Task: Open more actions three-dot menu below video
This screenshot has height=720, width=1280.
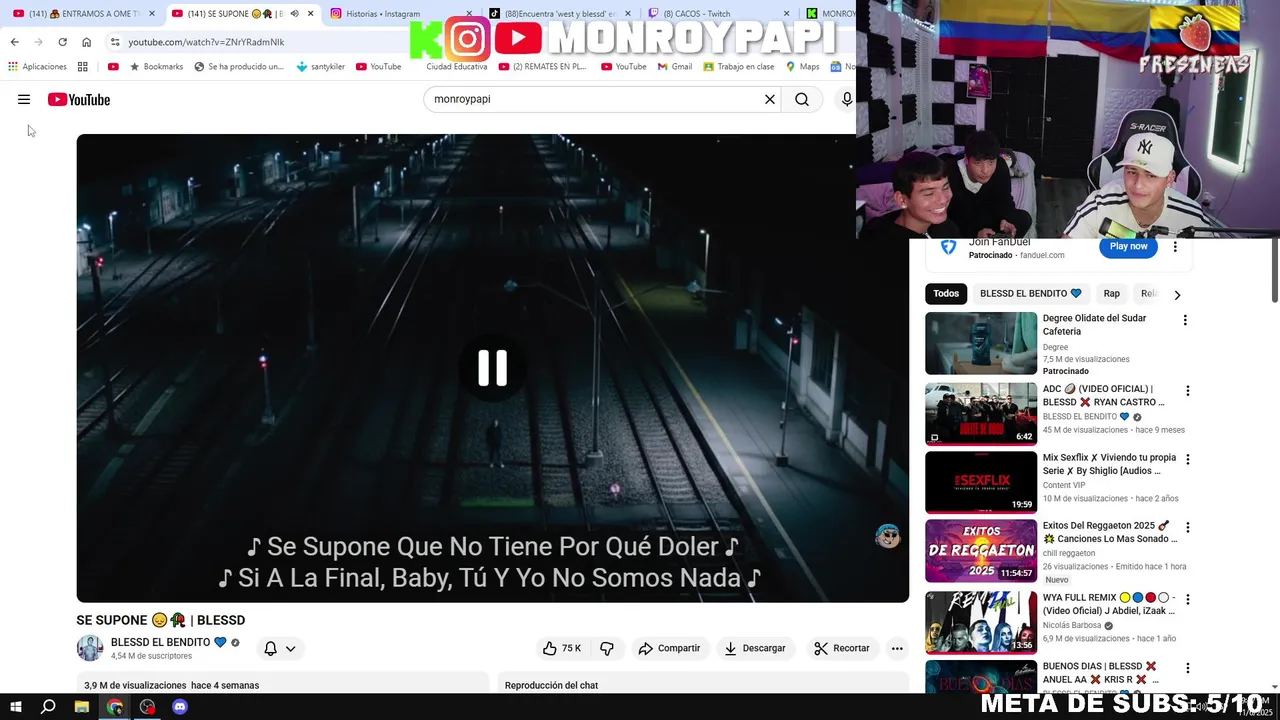Action: (897, 648)
